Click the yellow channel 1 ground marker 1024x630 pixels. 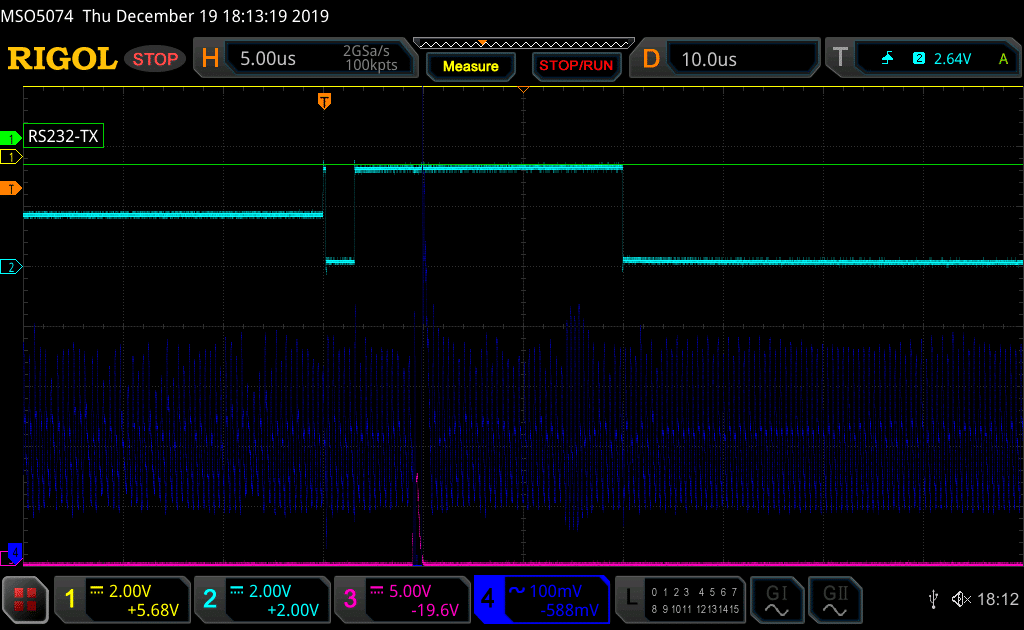click(12, 157)
